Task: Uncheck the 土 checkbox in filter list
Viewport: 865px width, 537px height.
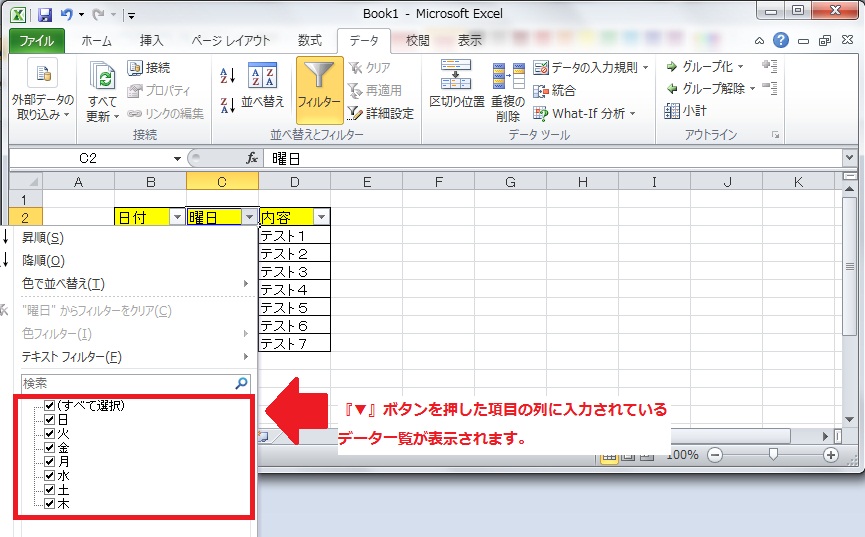Action: pyautogui.click(x=50, y=490)
